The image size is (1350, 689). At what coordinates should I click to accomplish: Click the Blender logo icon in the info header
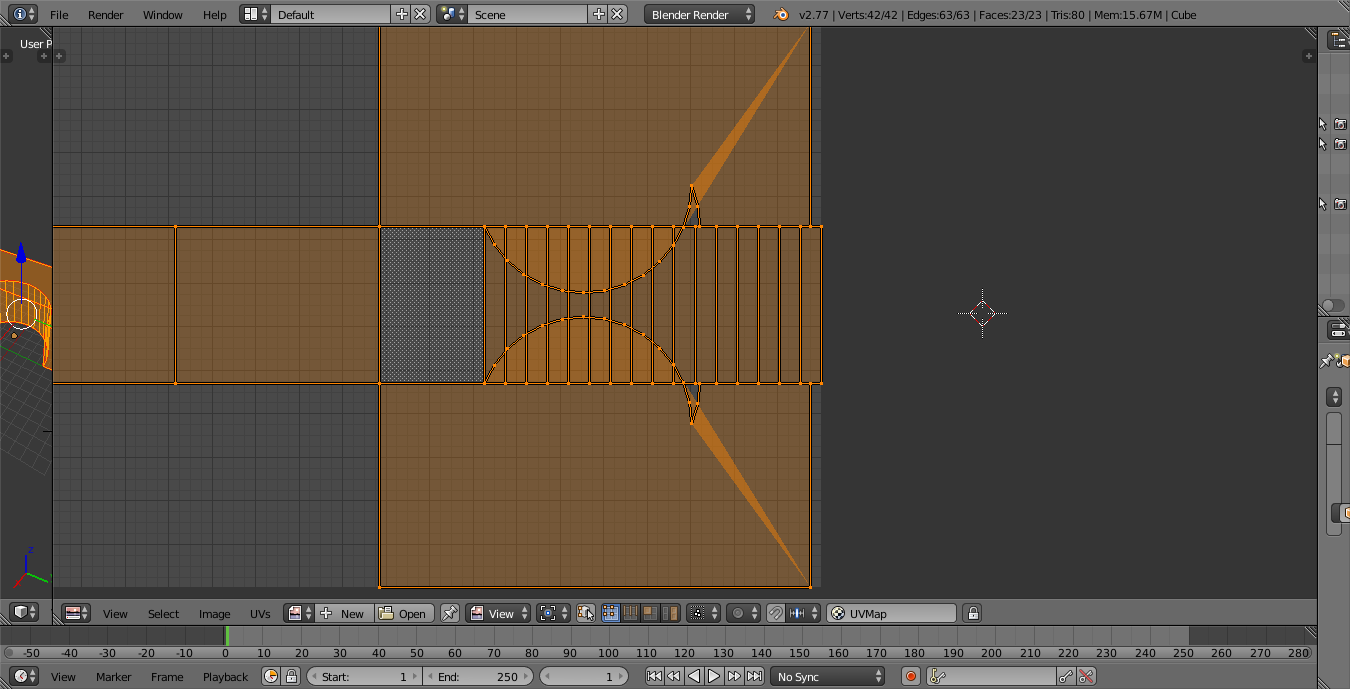780,15
